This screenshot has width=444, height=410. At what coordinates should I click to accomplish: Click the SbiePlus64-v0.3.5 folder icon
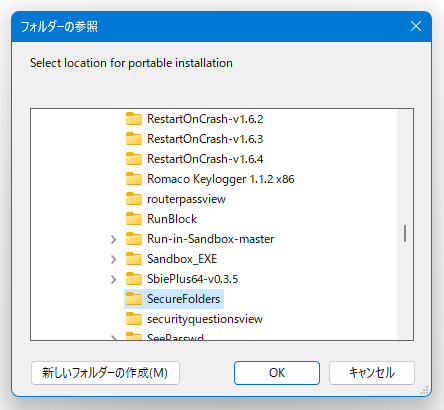134,279
